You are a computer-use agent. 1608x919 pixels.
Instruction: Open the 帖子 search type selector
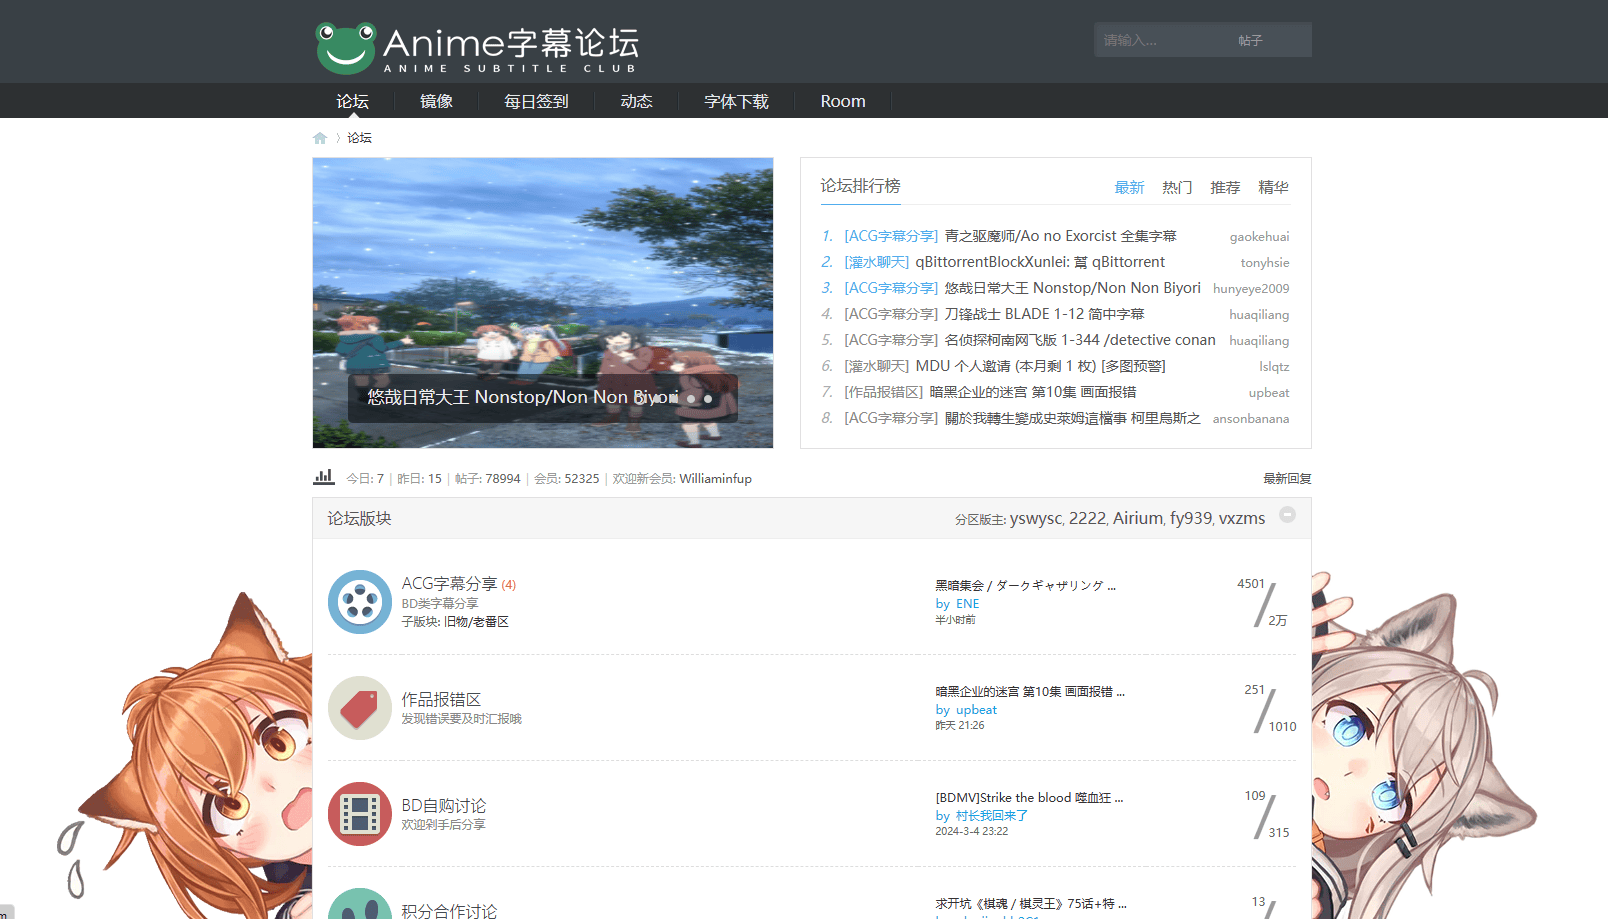(x=1251, y=39)
